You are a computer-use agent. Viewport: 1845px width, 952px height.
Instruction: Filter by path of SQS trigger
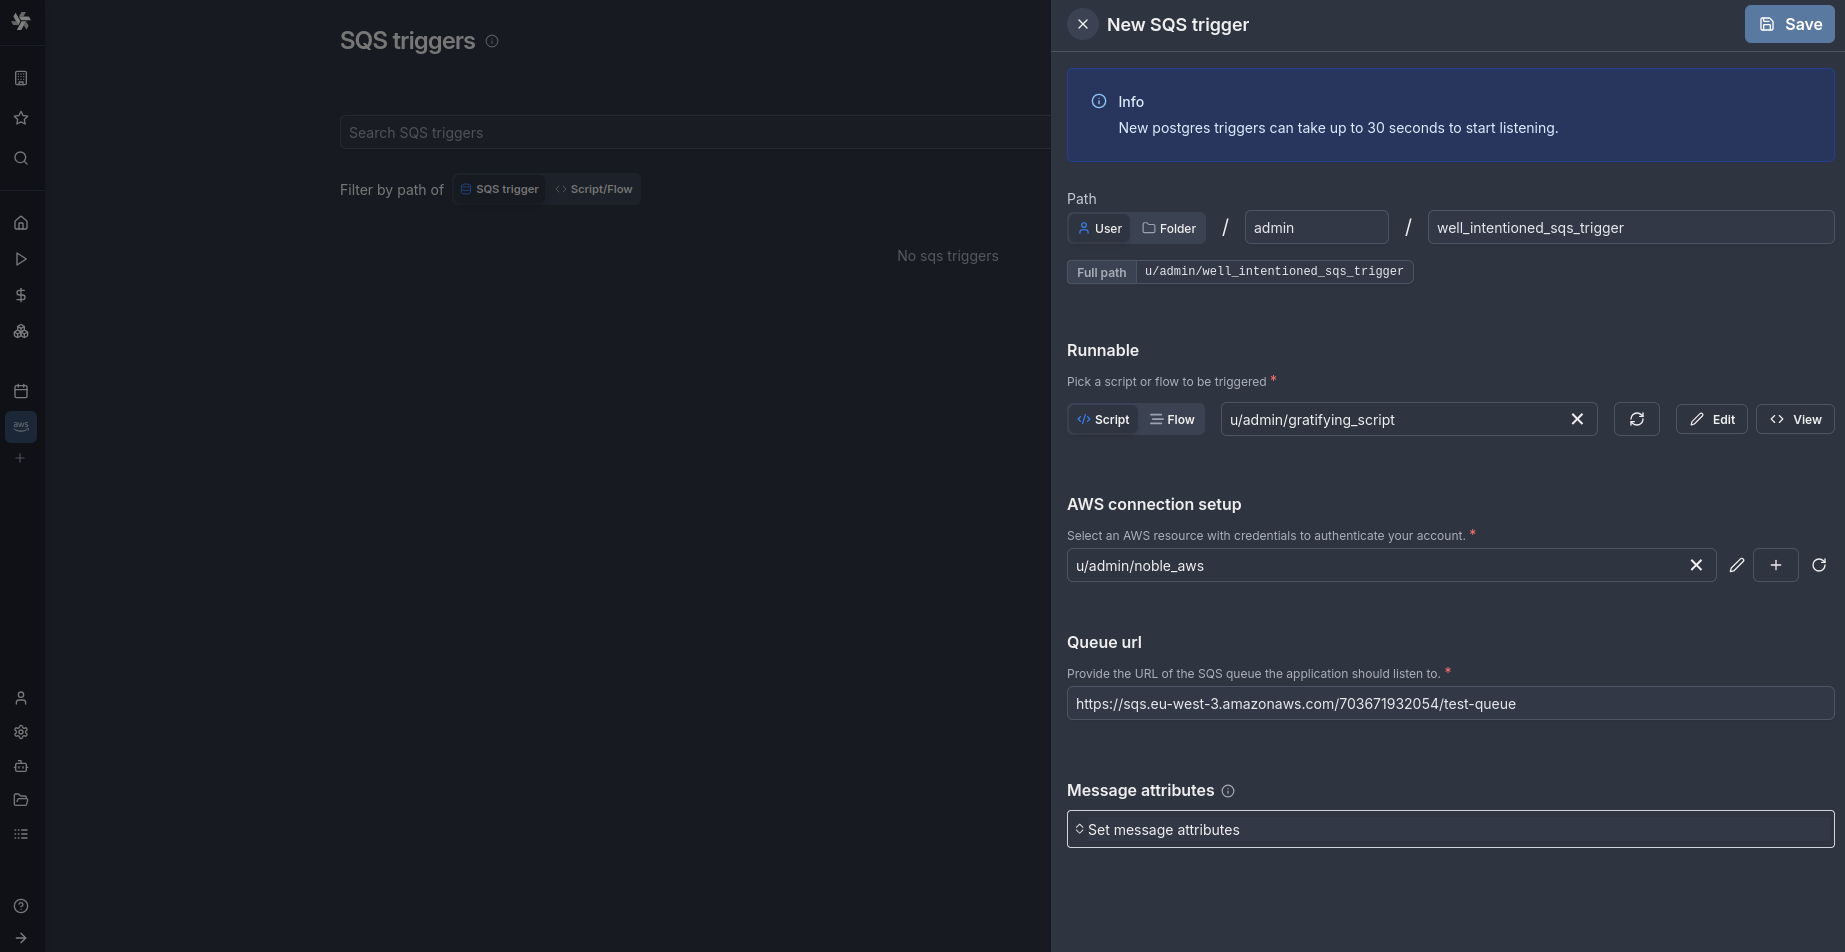point(499,189)
